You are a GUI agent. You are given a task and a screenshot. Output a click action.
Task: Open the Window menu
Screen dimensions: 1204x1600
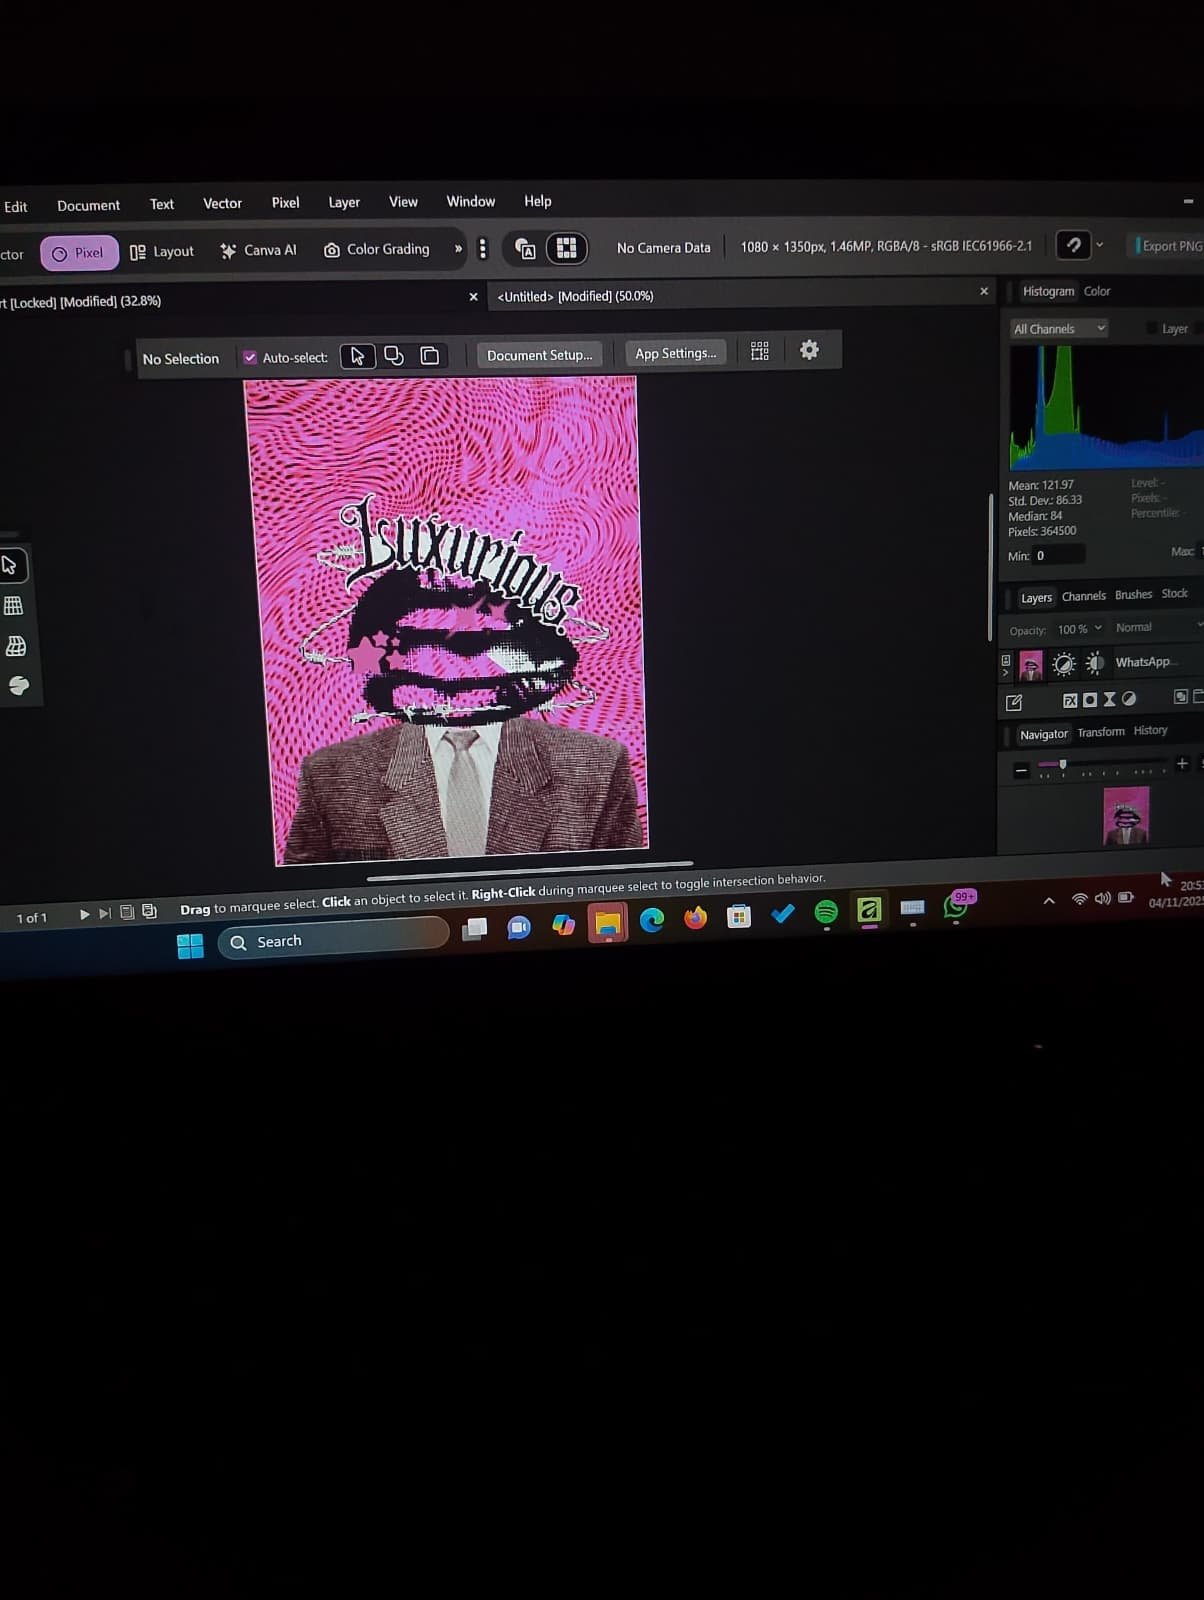(x=470, y=201)
